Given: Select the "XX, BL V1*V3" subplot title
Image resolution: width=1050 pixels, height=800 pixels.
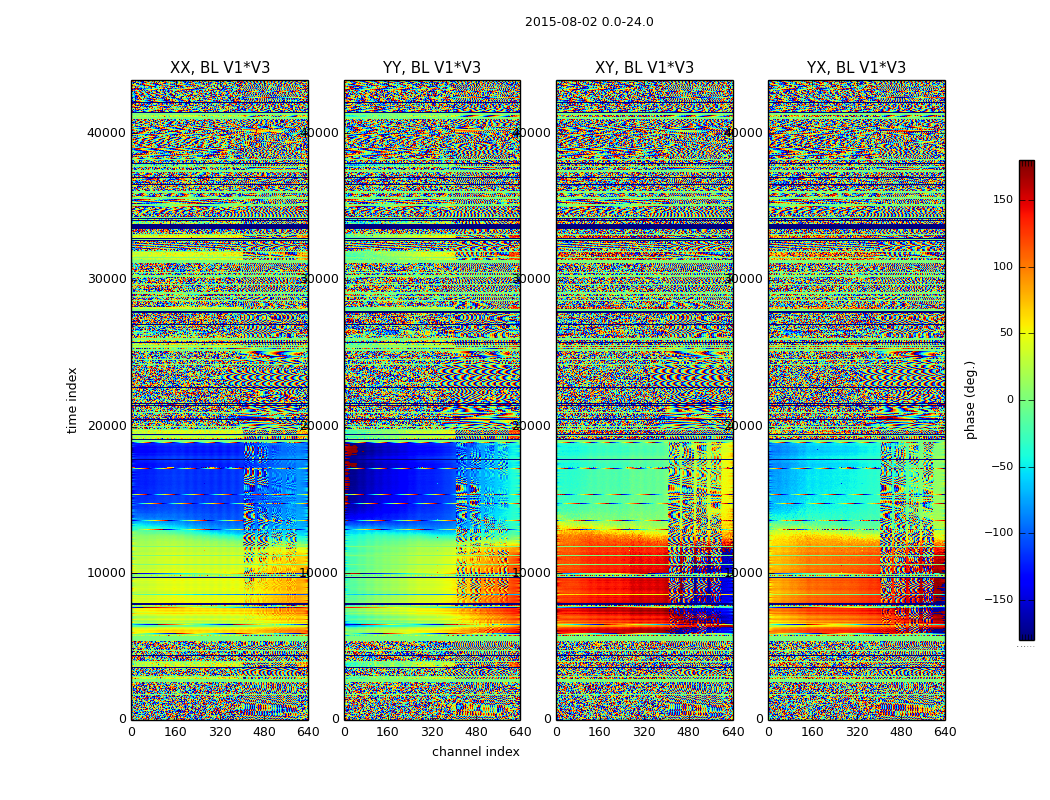Looking at the screenshot, I should 220,68.
